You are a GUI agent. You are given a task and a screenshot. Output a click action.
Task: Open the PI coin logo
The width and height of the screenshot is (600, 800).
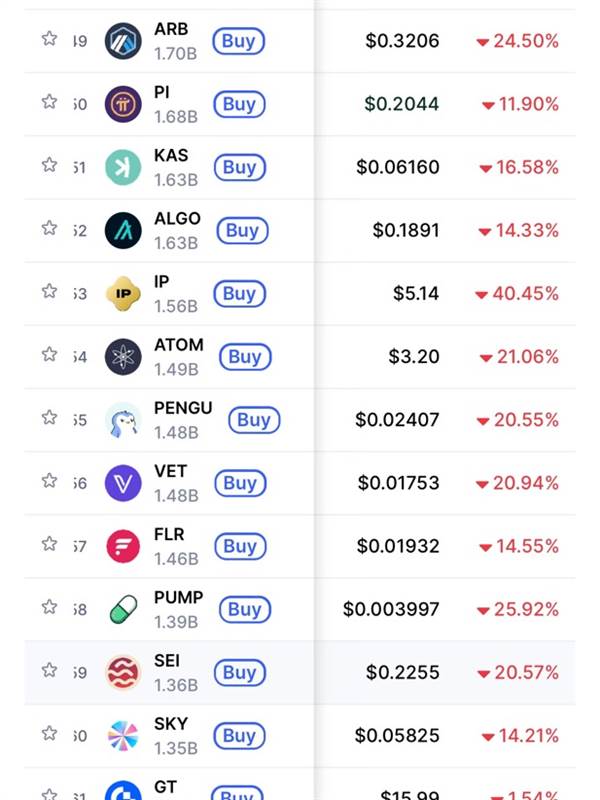point(123,104)
